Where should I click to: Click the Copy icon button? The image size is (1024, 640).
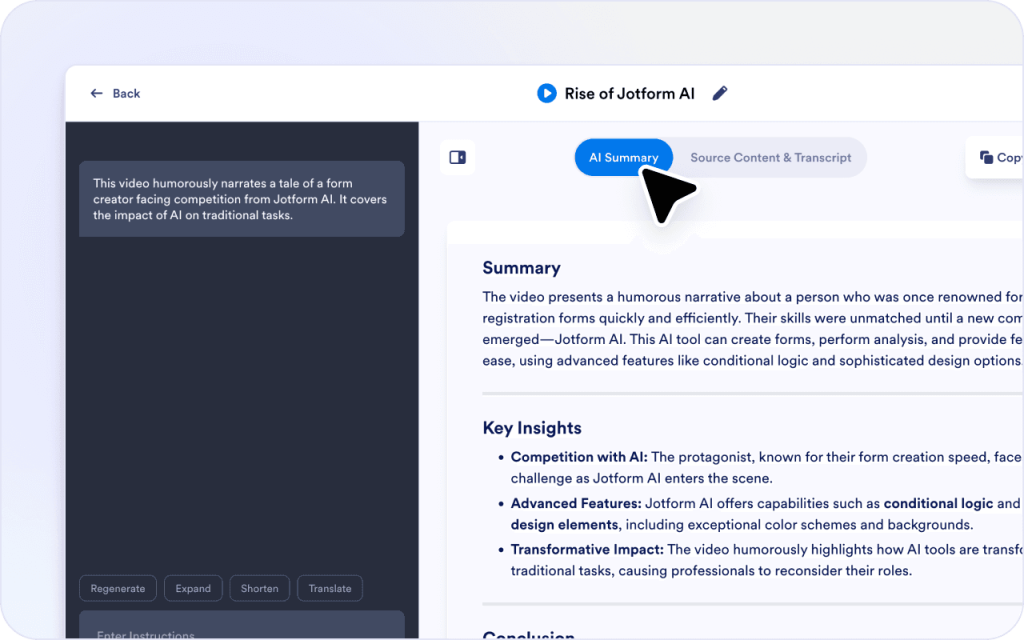point(987,157)
